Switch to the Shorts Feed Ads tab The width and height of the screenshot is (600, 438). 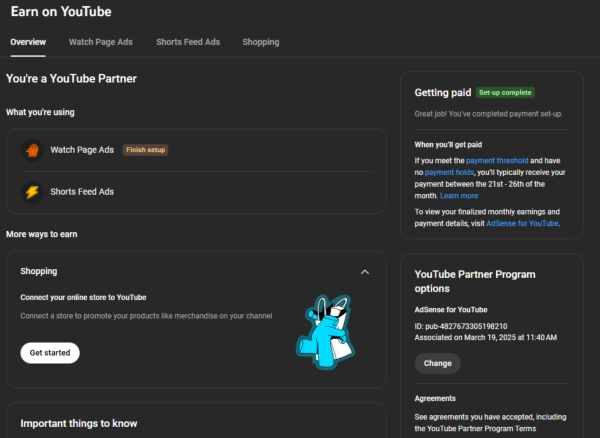pos(188,42)
